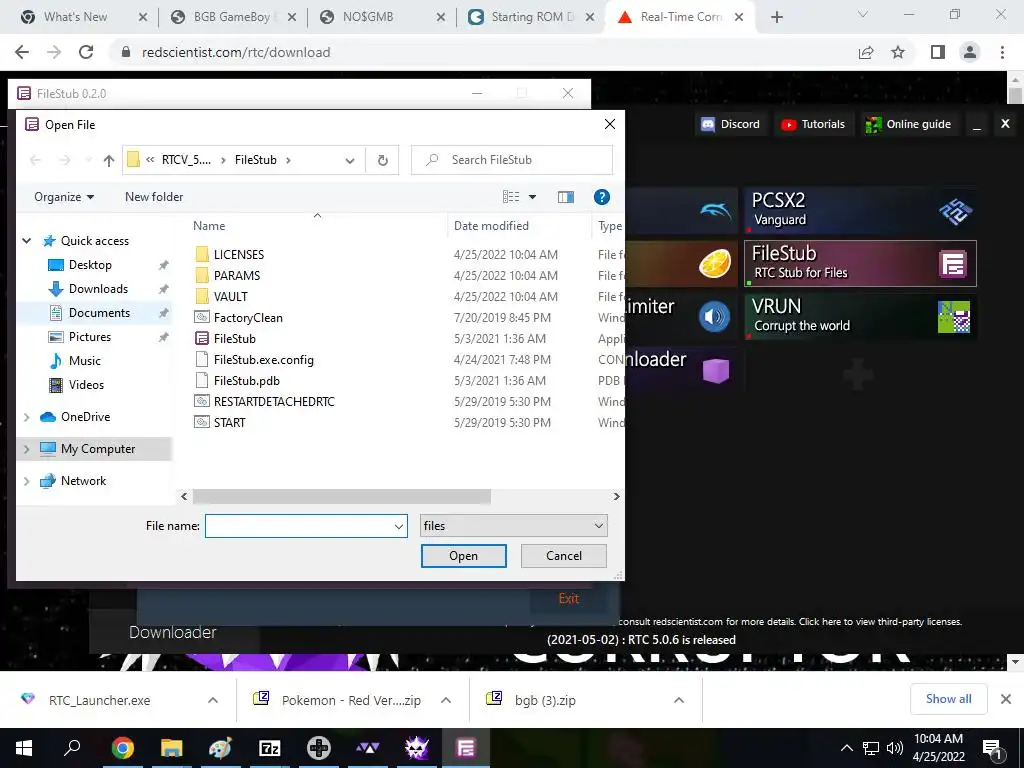This screenshot has width=1024, height=768.
Task: Select the RESTARTDETACHEDRTC file
Action: tap(274, 402)
